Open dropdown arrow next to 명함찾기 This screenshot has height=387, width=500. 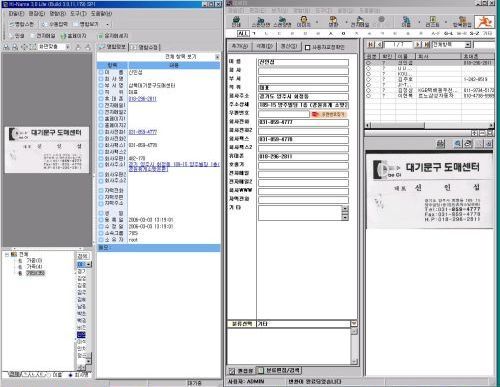(107, 24)
